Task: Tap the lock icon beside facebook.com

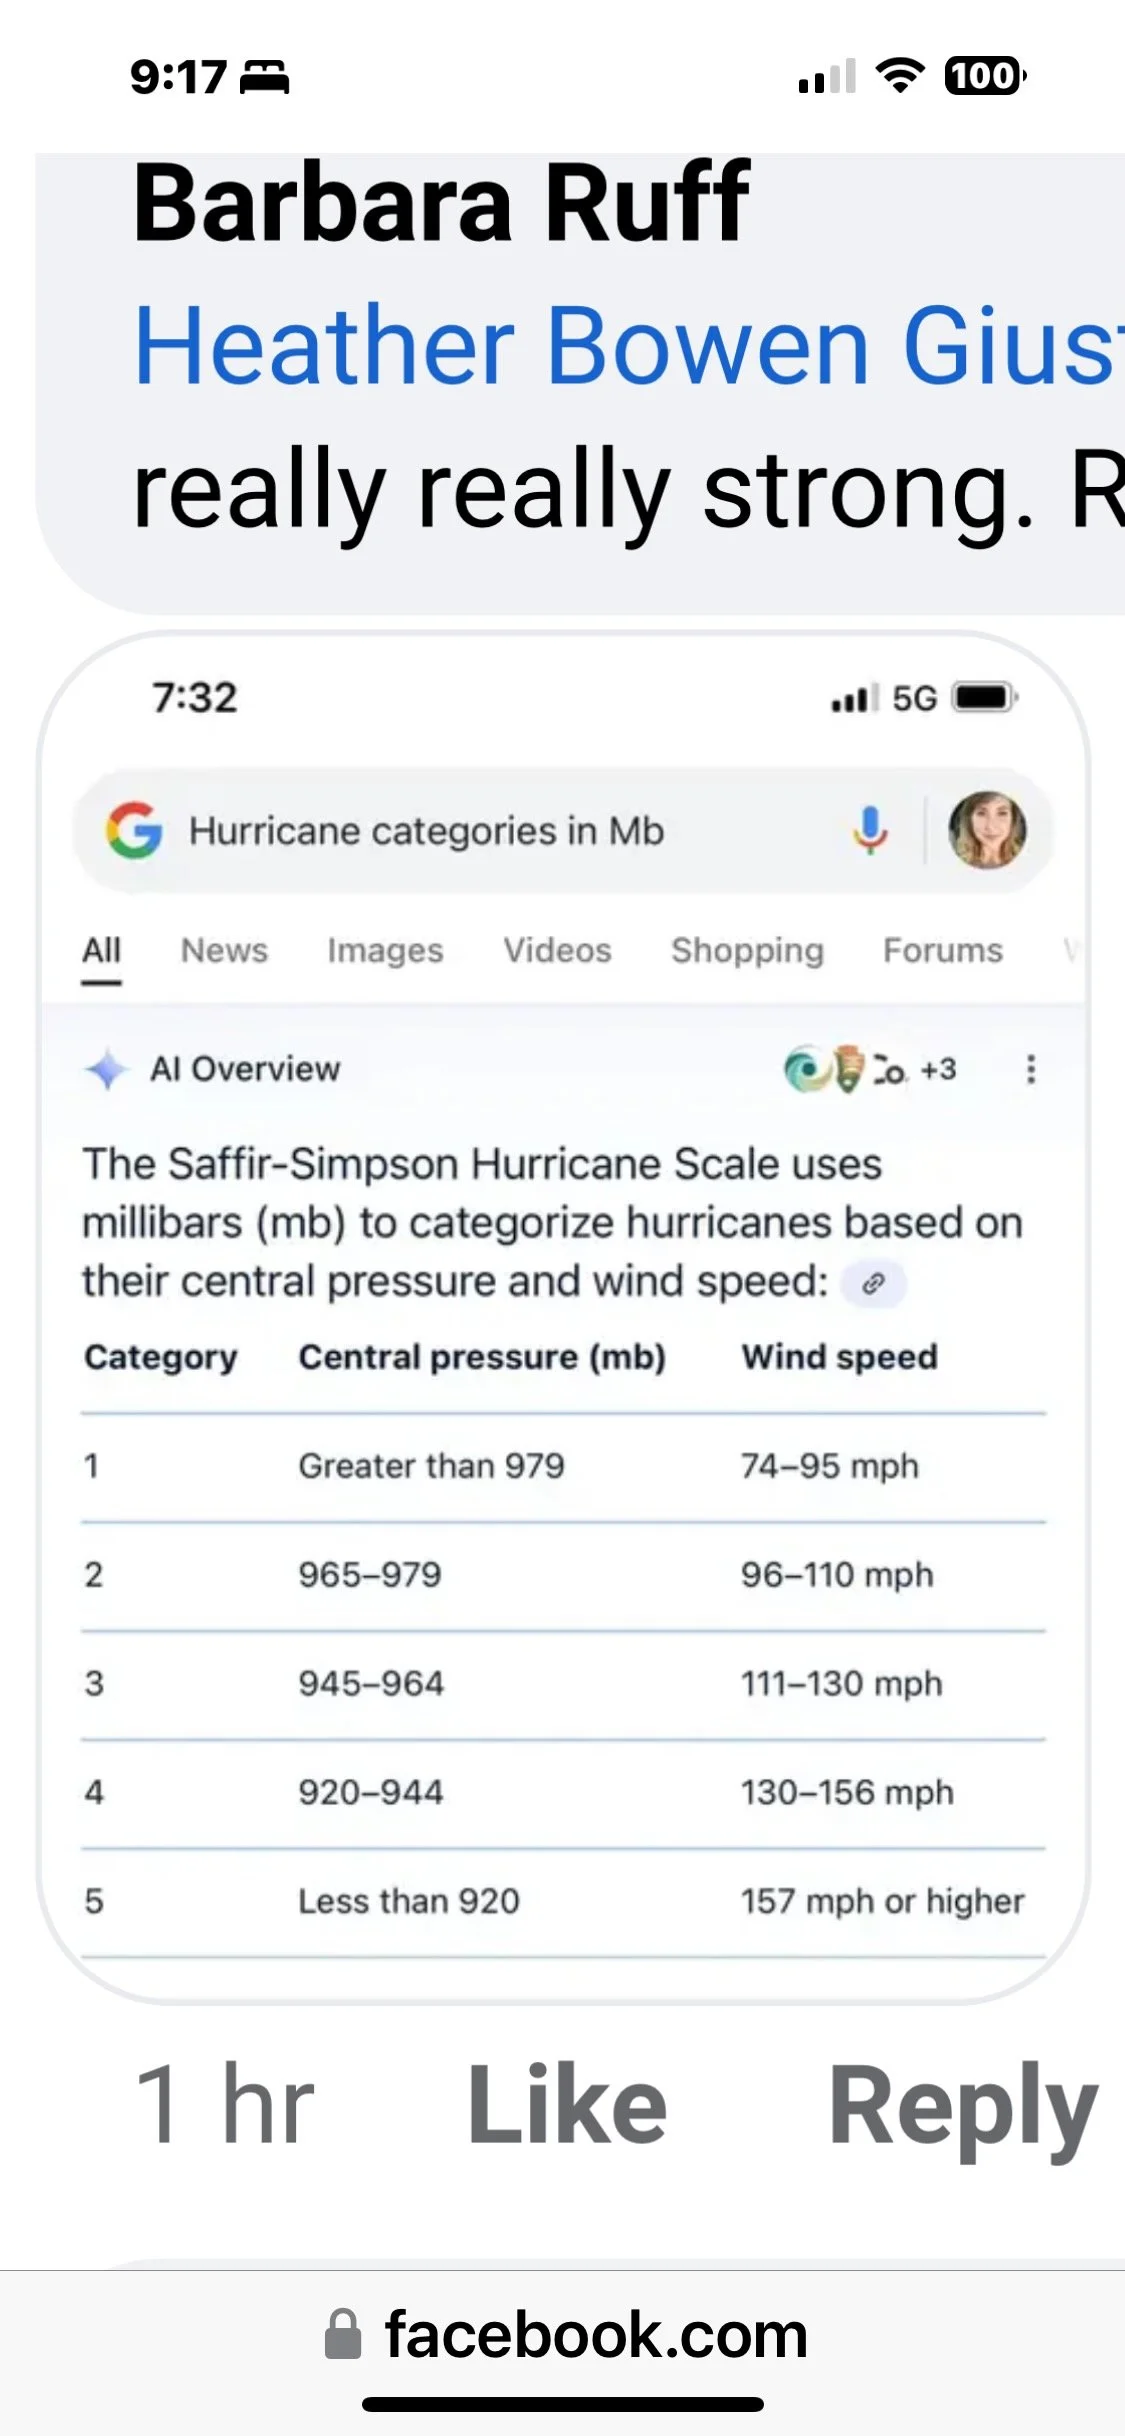Action: click(343, 2334)
